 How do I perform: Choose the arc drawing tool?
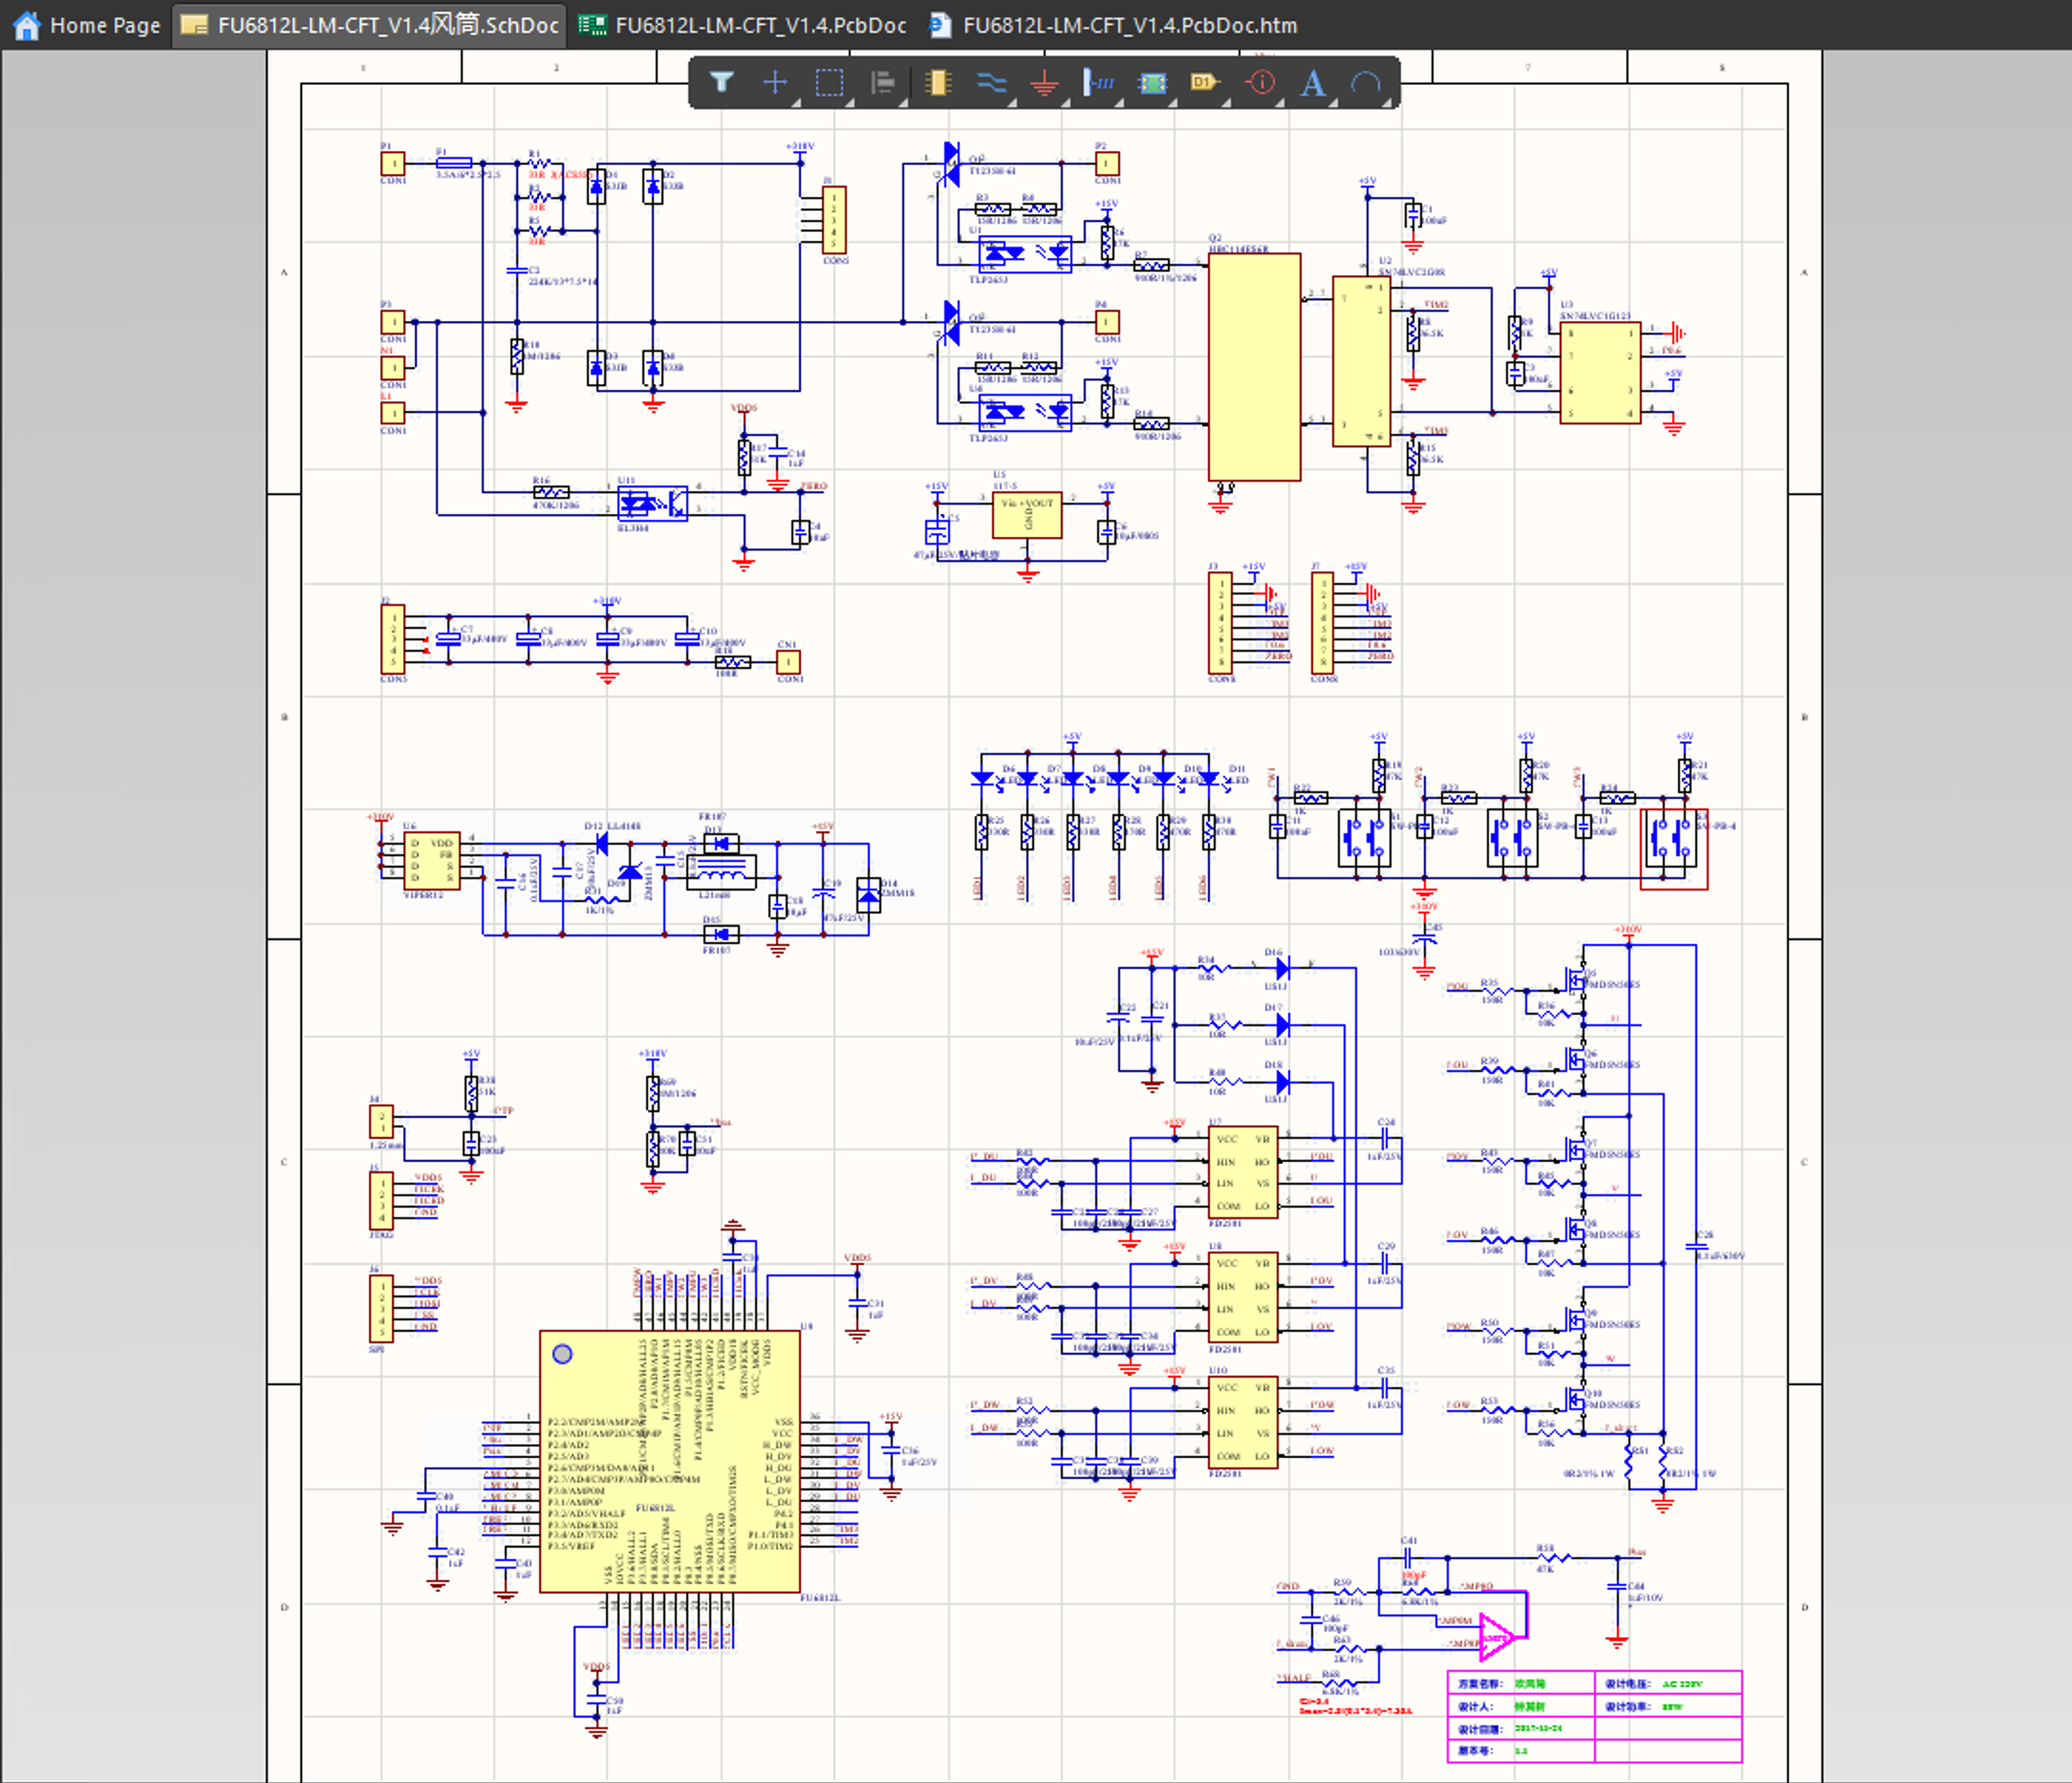1366,82
